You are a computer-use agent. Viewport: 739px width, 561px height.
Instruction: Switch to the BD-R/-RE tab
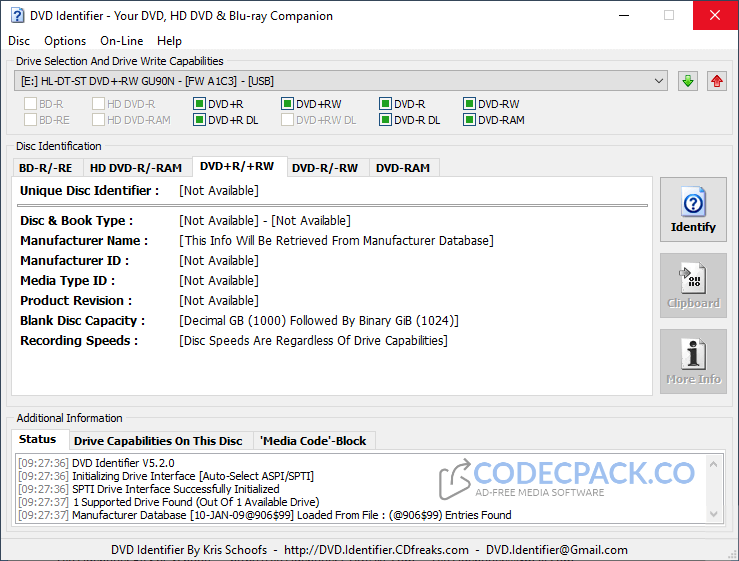(46, 168)
